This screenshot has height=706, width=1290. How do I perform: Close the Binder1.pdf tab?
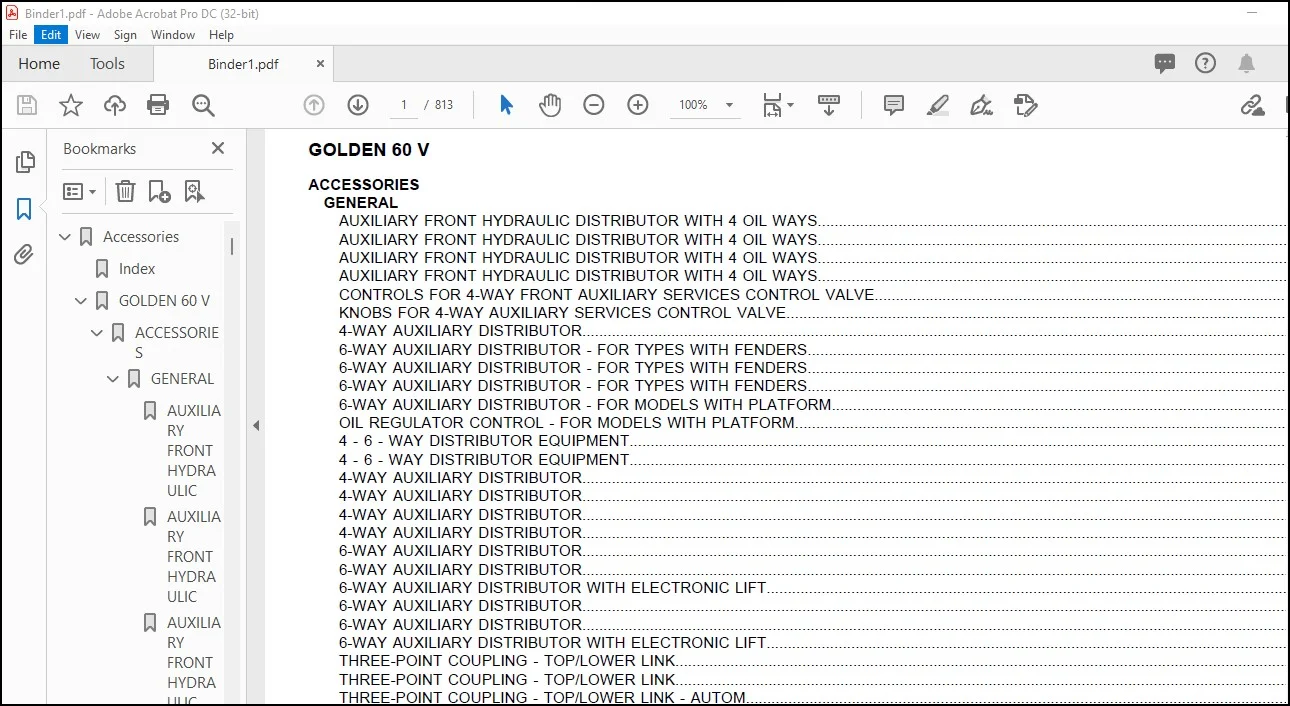coord(320,63)
